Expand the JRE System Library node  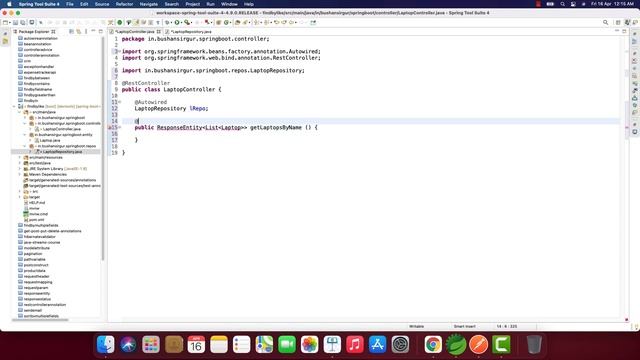coord(20,169)
